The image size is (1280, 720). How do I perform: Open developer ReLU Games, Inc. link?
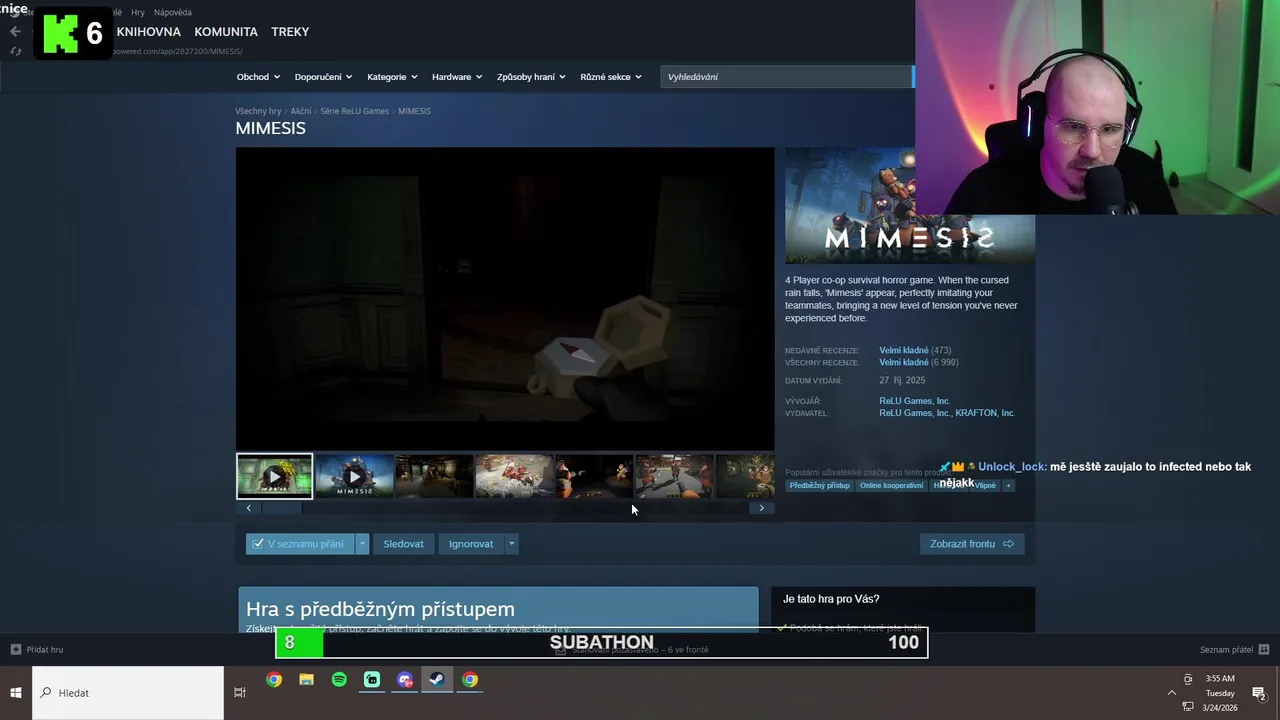point(915,401)
